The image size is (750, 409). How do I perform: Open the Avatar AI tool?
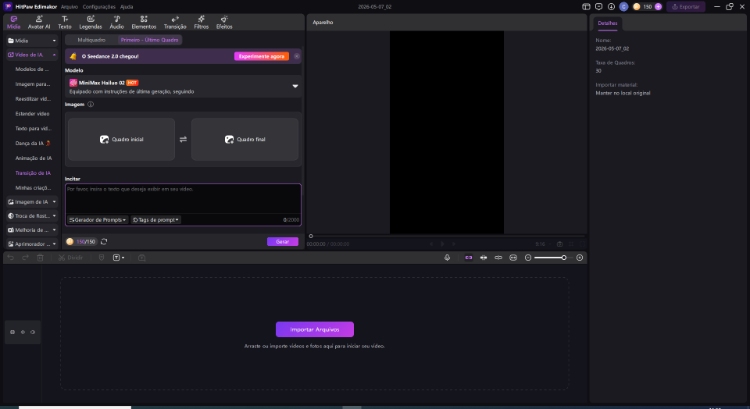(39, 22)
